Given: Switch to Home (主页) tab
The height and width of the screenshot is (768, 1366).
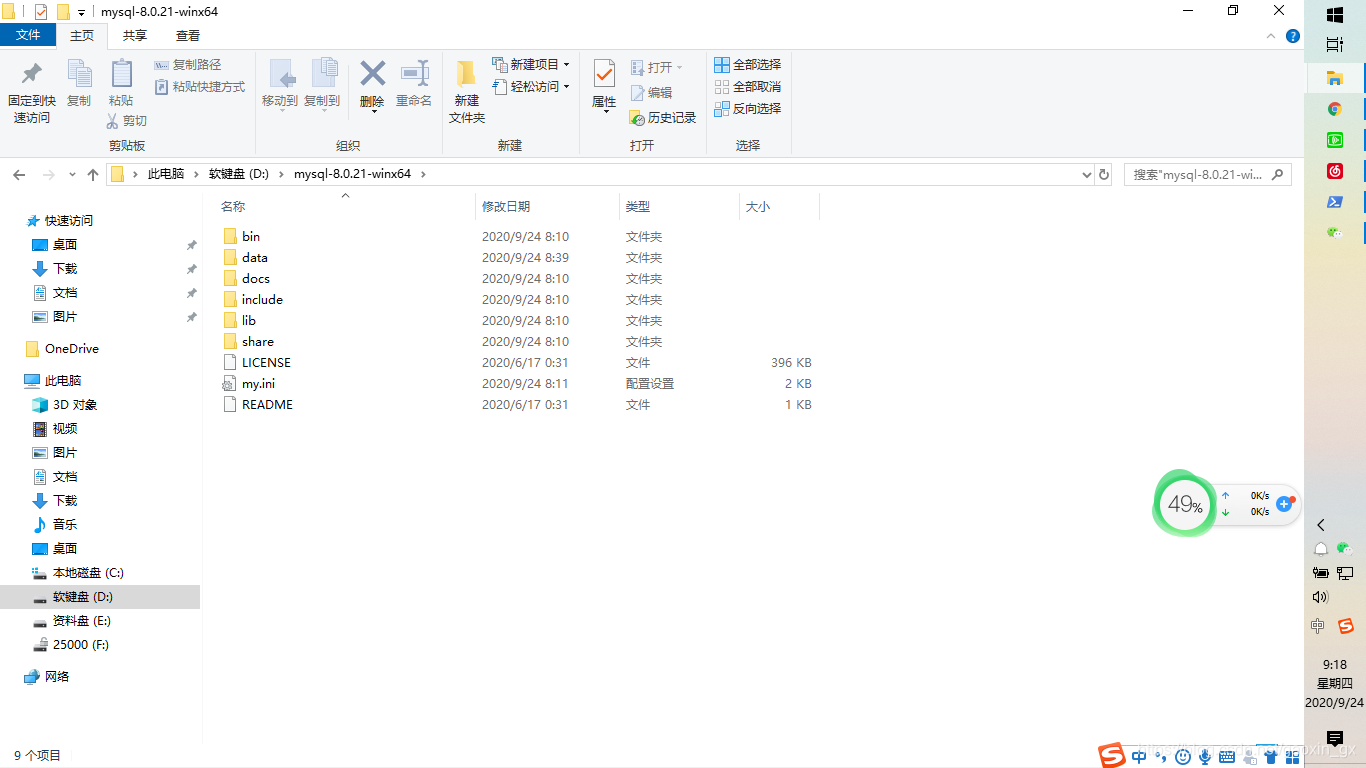Looking at the screenshot, I should pos(82,35).
